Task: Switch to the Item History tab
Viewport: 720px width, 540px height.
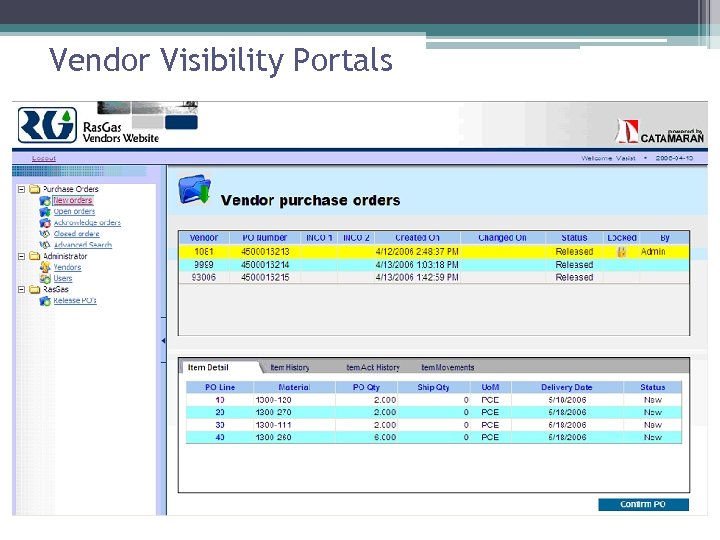Action: coord(290,367)
